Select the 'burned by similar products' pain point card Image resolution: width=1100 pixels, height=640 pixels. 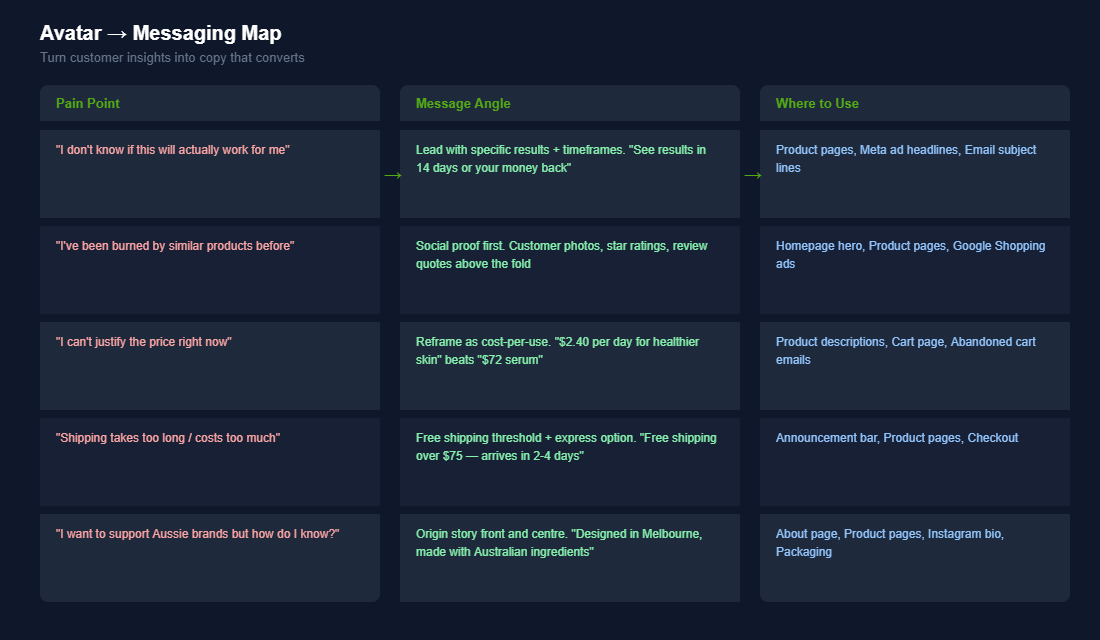coord(210,270)
